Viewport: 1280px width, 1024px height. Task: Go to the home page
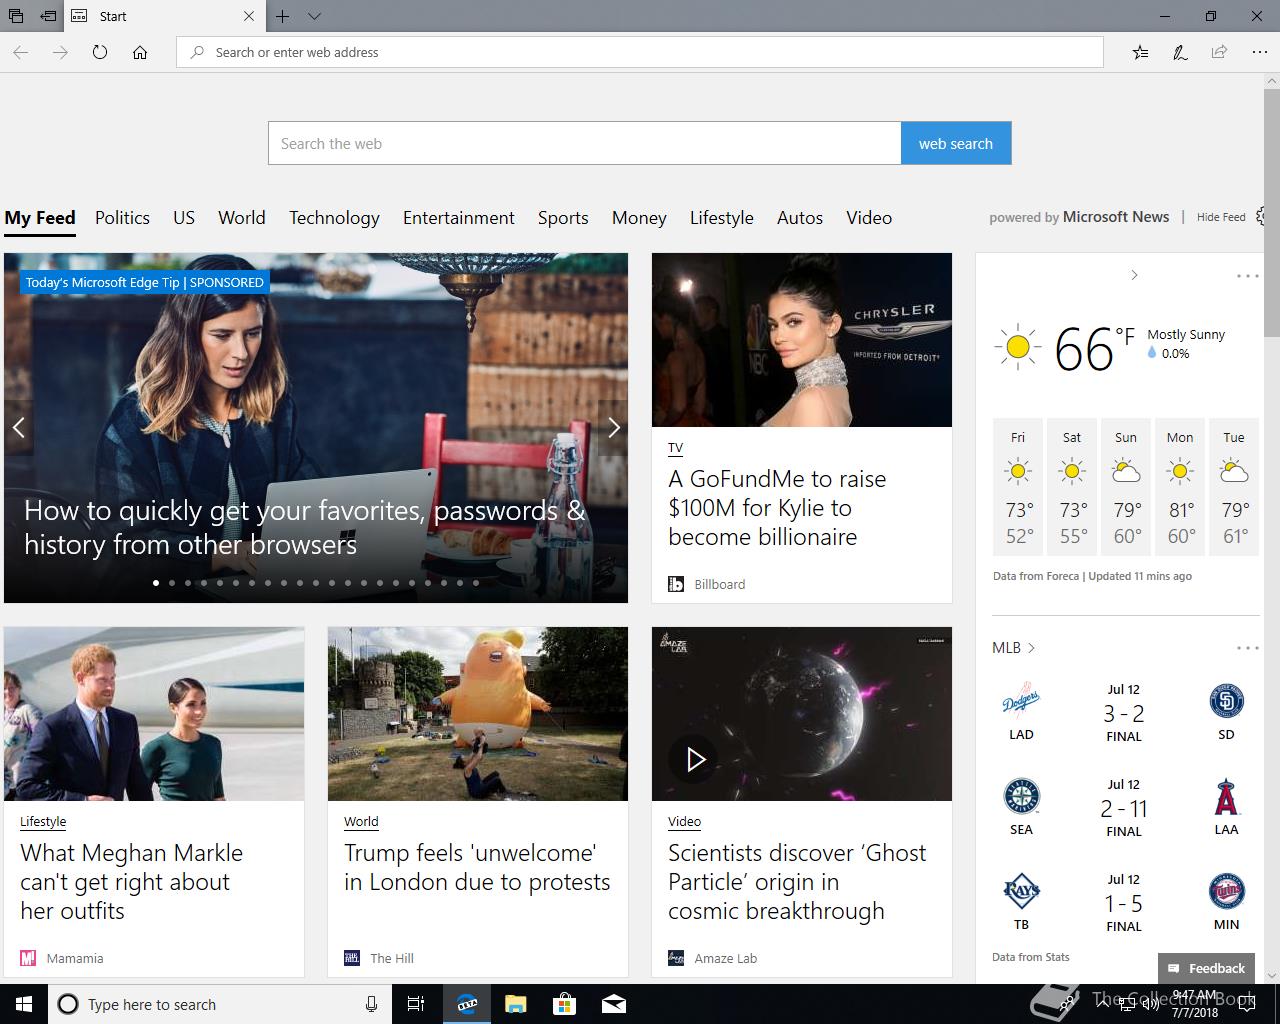[140, 52]
